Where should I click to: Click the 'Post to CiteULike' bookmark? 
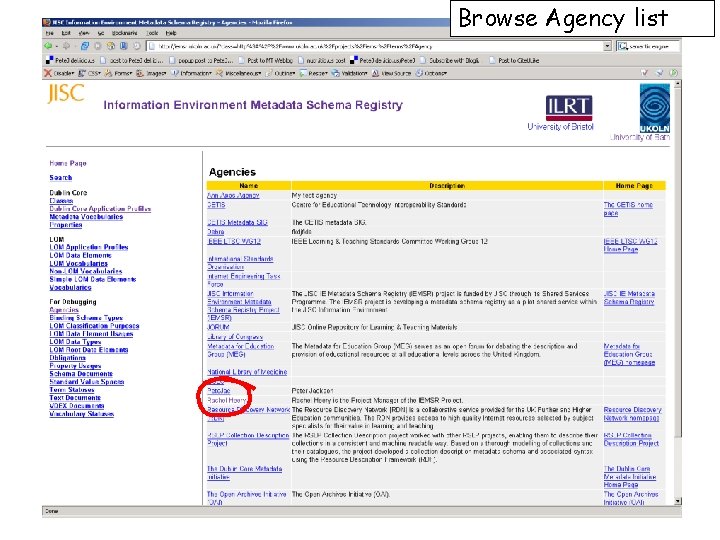(x=514, y=60)
